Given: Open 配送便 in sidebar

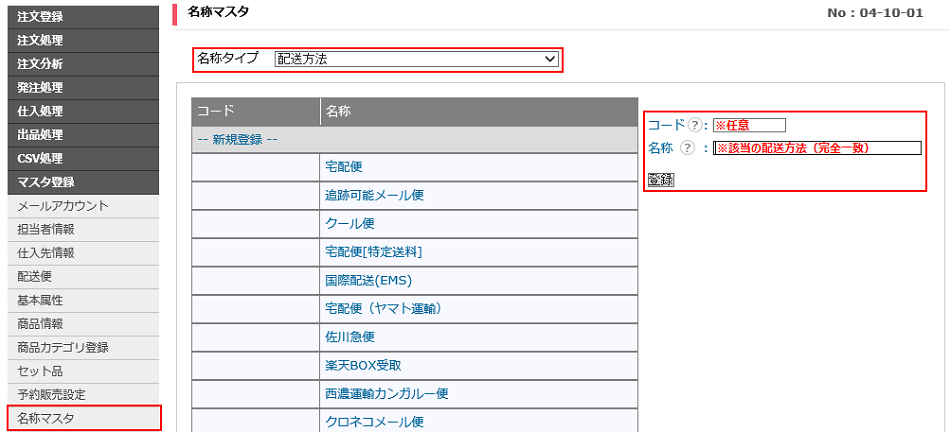Looking at the screenshot, I should (83, 277).
